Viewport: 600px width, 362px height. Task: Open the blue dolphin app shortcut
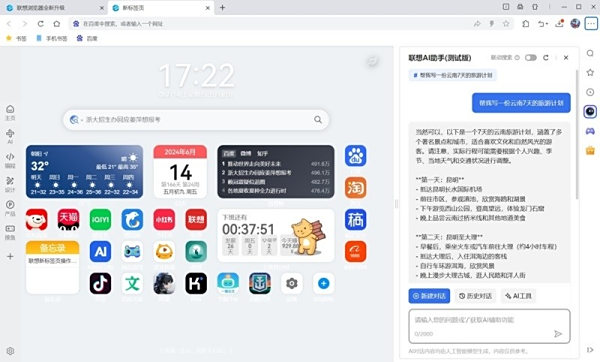click(132, 220)
